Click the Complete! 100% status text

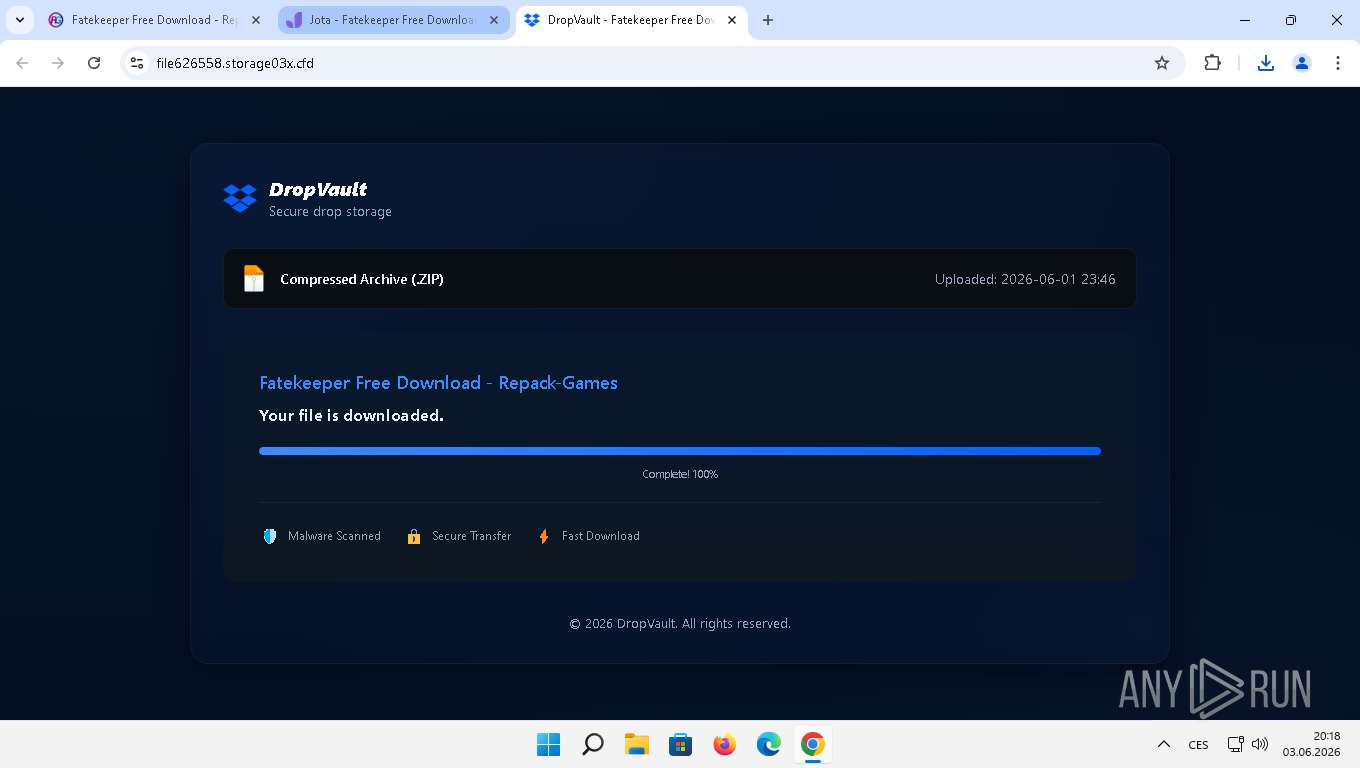[680, 474]
